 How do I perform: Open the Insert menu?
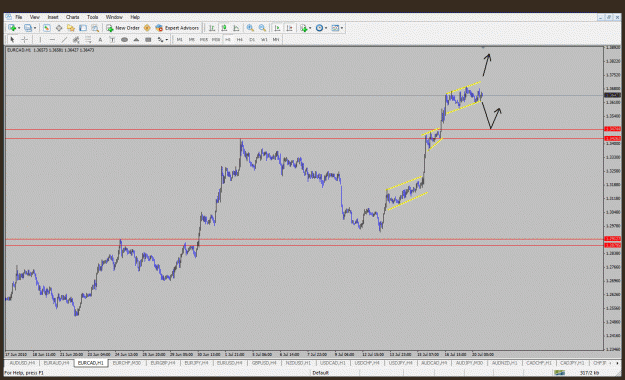click(53, 17)
